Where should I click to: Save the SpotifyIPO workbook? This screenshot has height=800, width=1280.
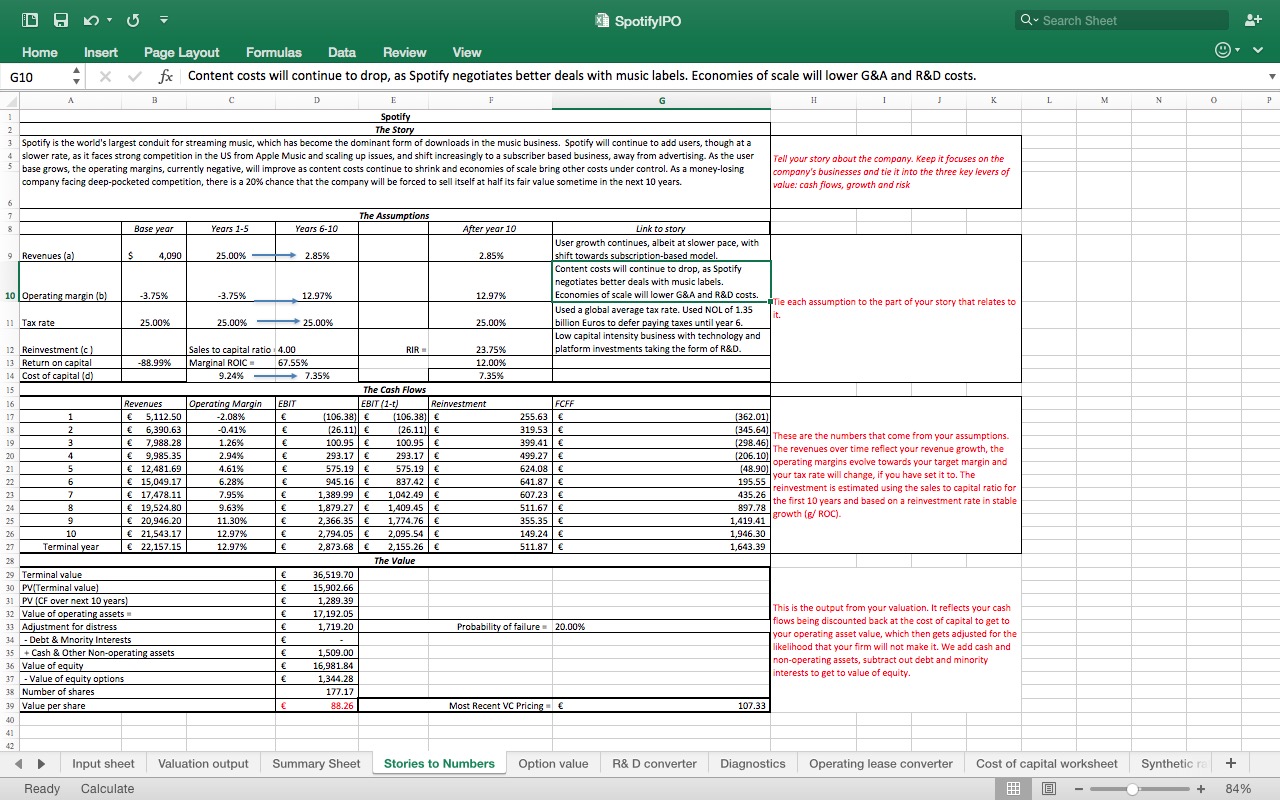point(58,20)
